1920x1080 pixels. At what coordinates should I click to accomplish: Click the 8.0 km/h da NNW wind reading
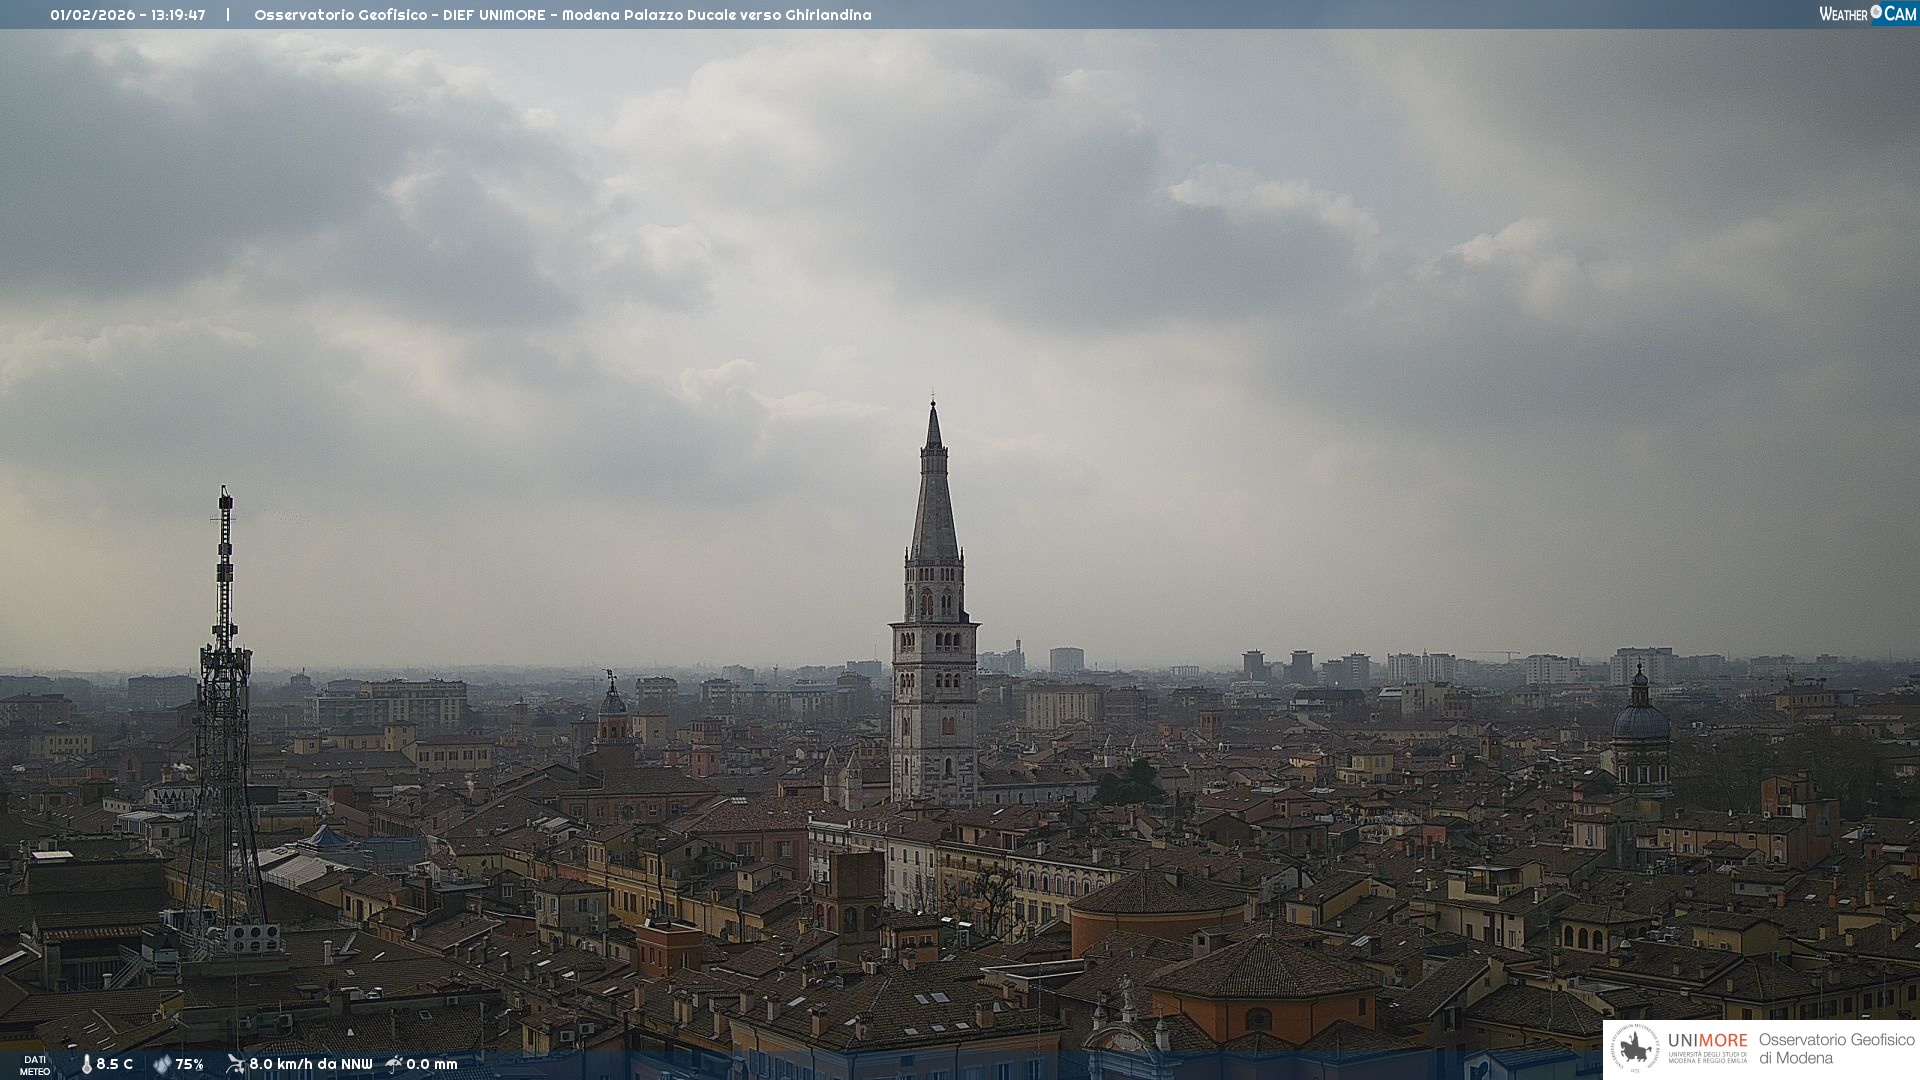[310, 1064]
